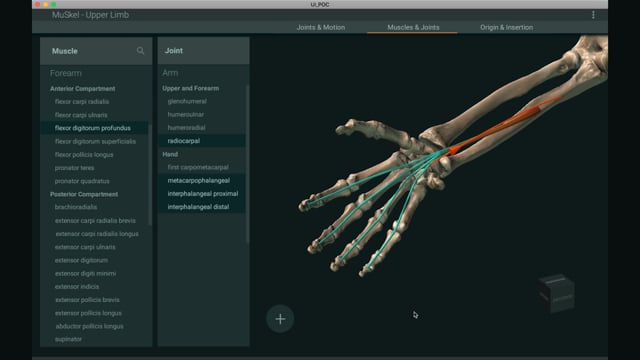Screen dimensions: 640x360
Task: Switch to Joints & Motion tab
Action: pos(321,27)
